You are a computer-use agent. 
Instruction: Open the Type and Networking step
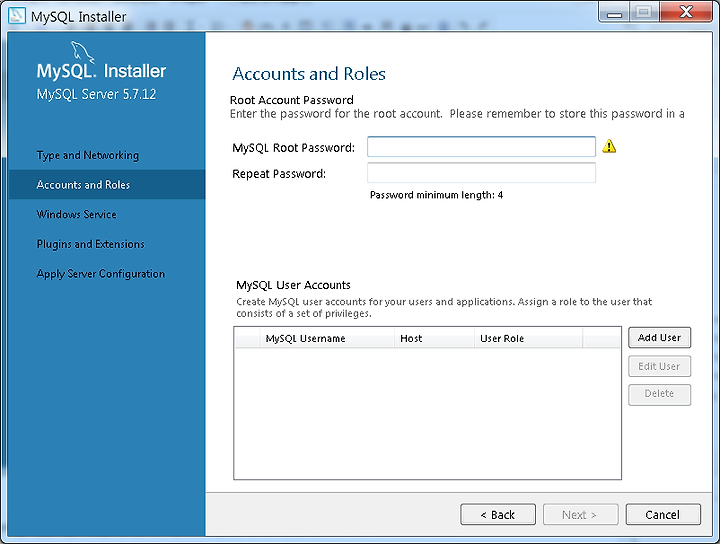coord(88,156)
